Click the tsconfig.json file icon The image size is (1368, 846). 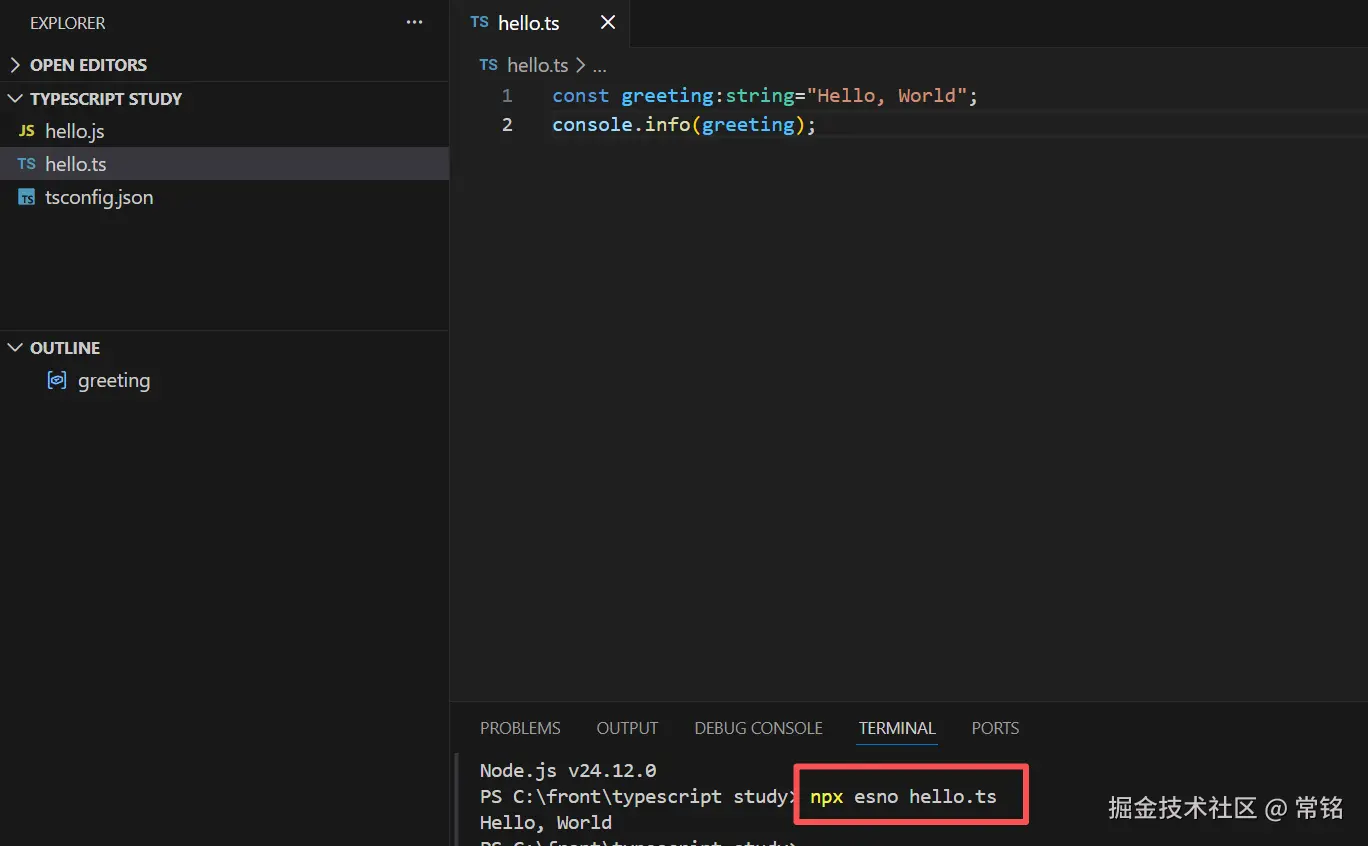coord(27,198)
